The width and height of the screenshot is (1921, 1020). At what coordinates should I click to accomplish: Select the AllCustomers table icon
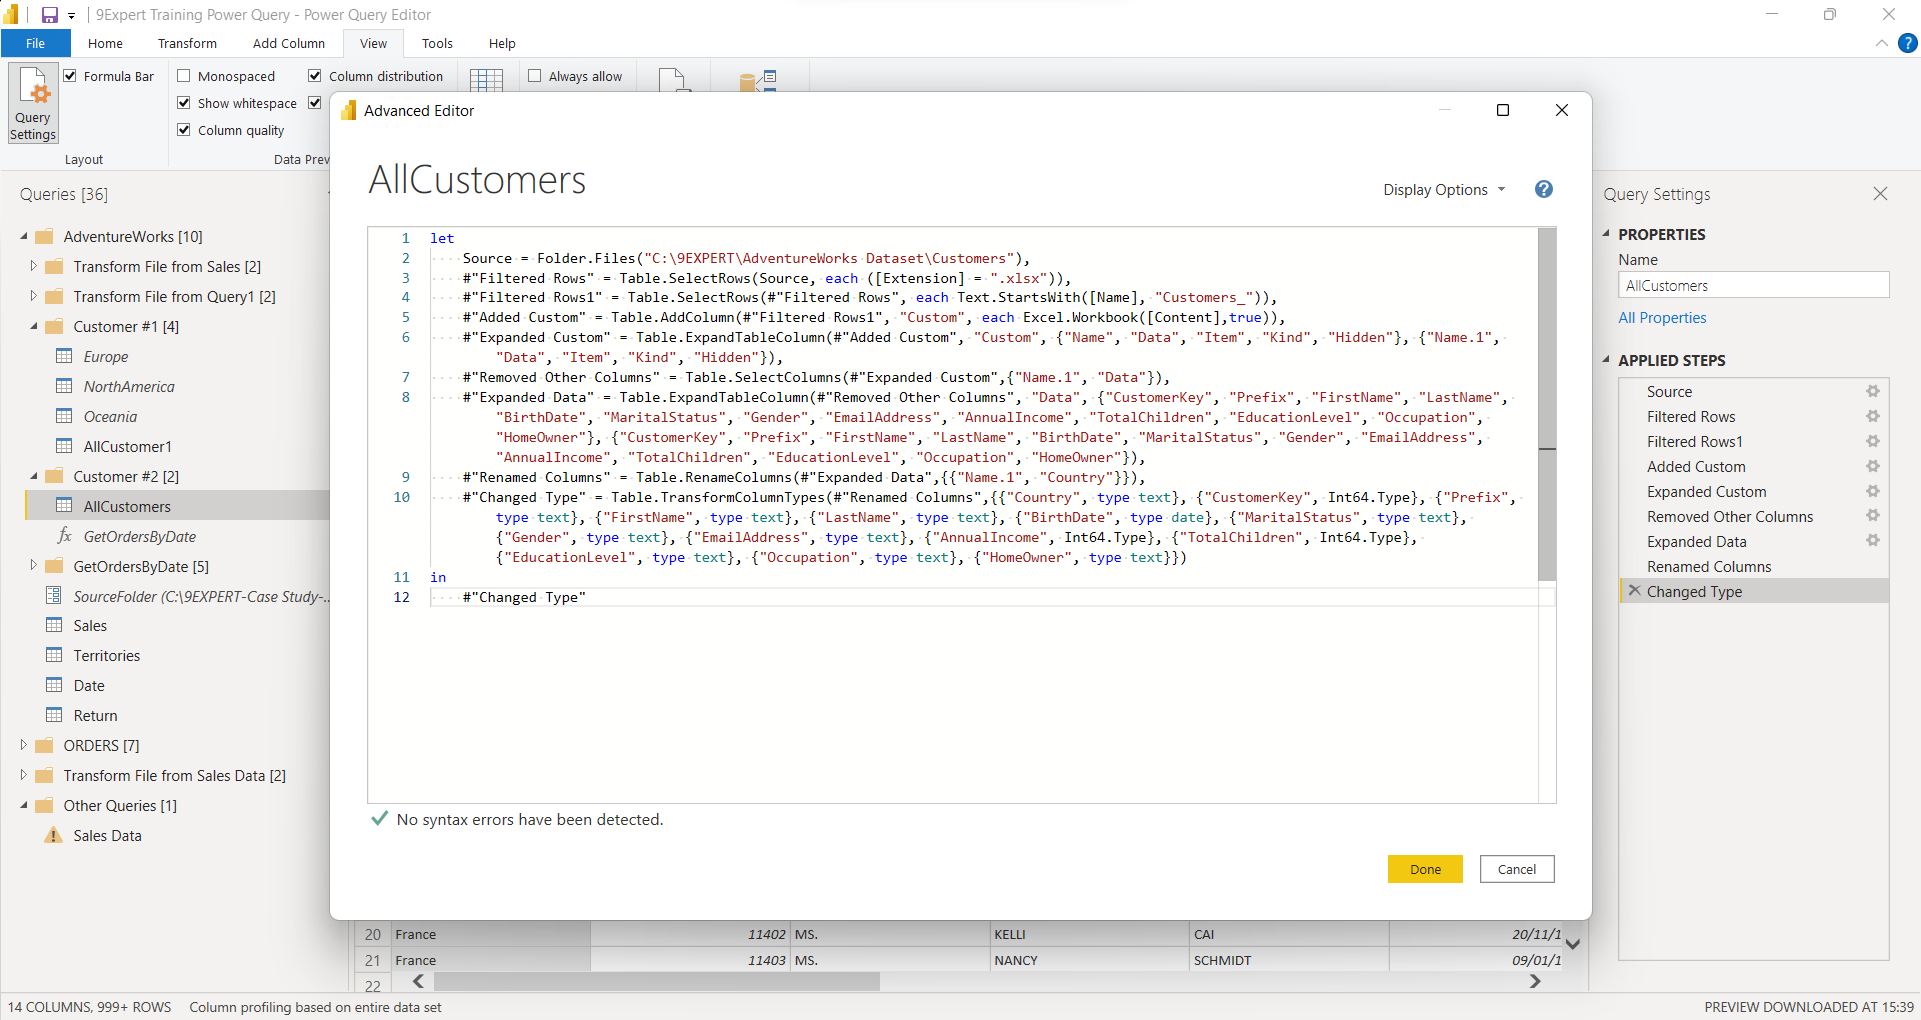click(x=63, y=506)
